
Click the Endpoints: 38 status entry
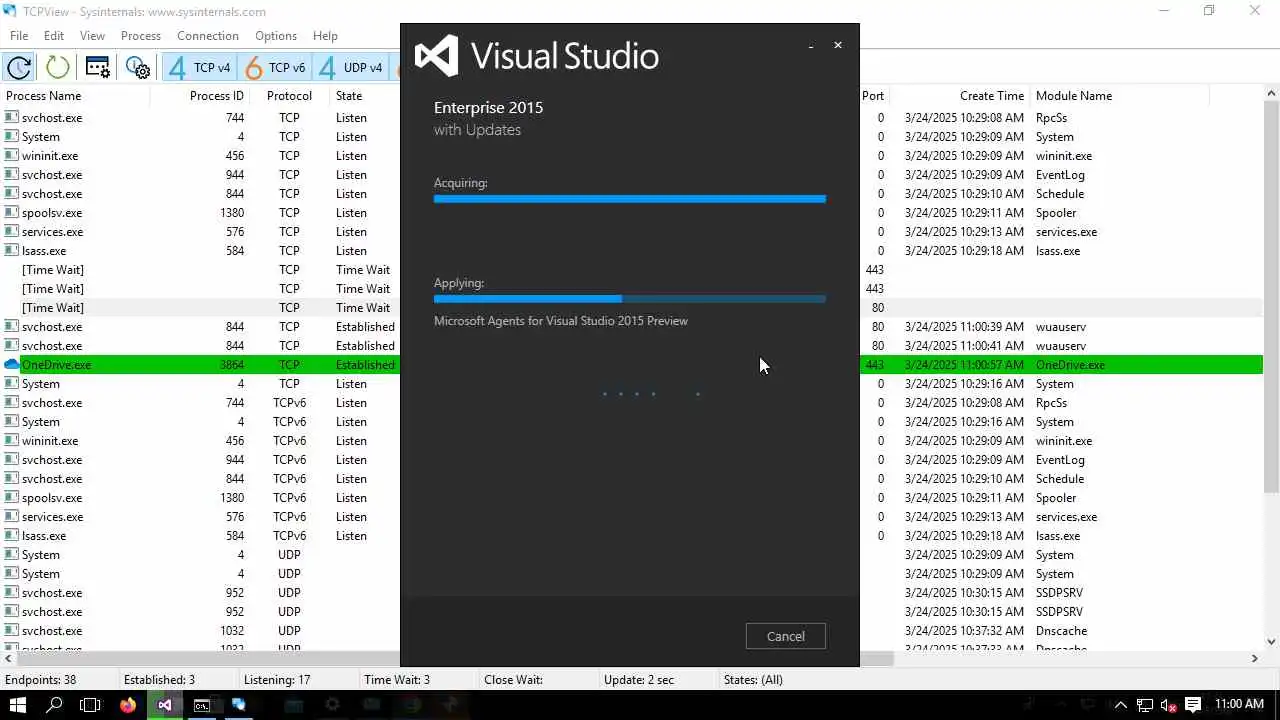tap(40, 680)
